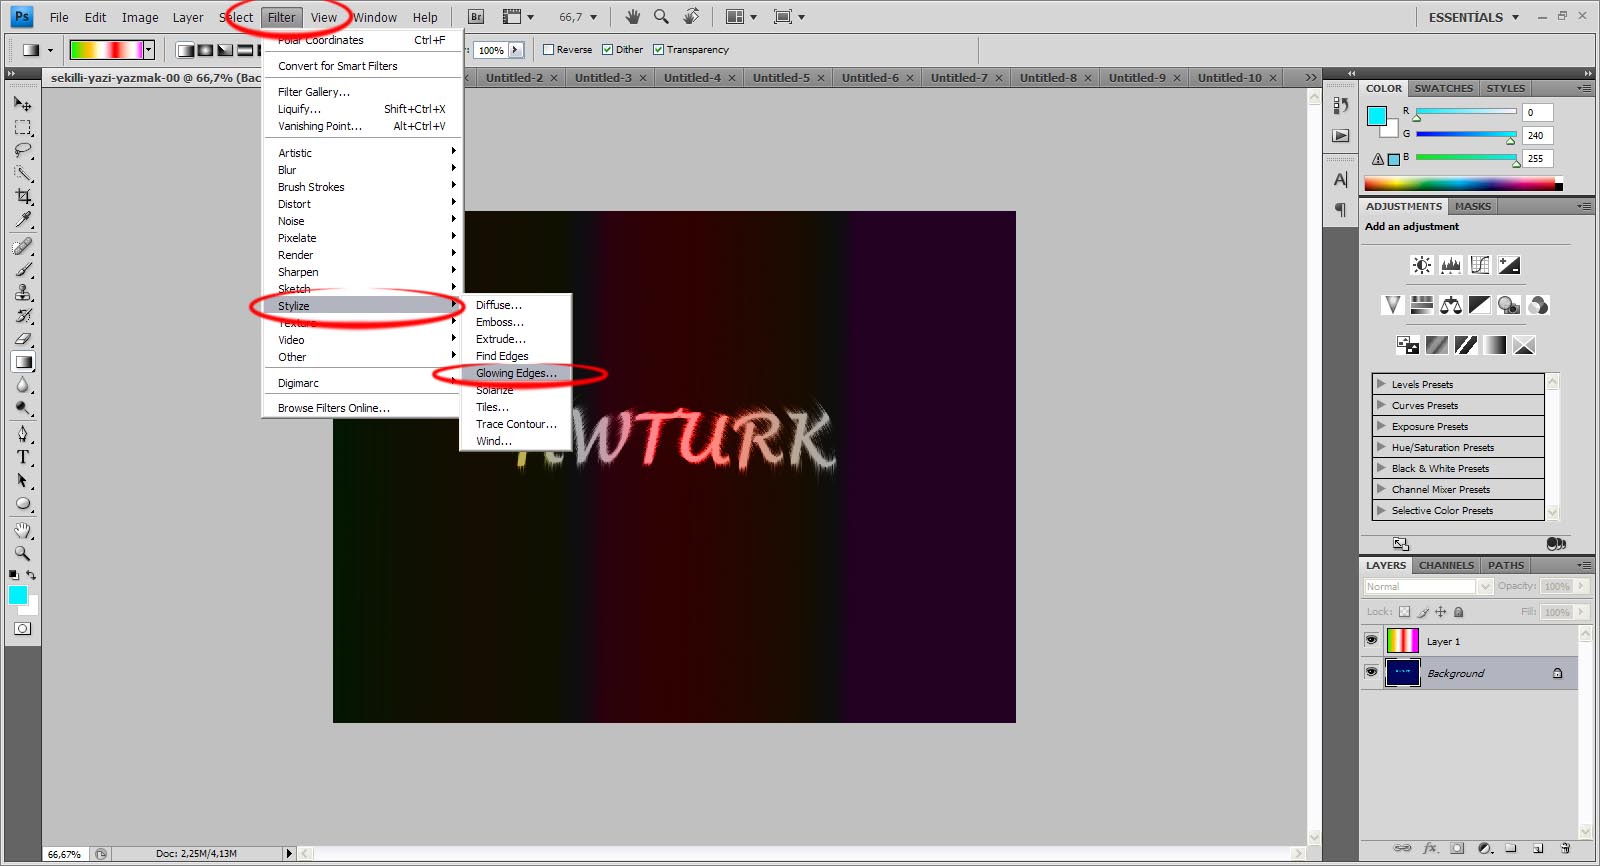The height and width of the screenshot is (866, 1600).
Task: Click the G color value field
Action: (1537, 135)
